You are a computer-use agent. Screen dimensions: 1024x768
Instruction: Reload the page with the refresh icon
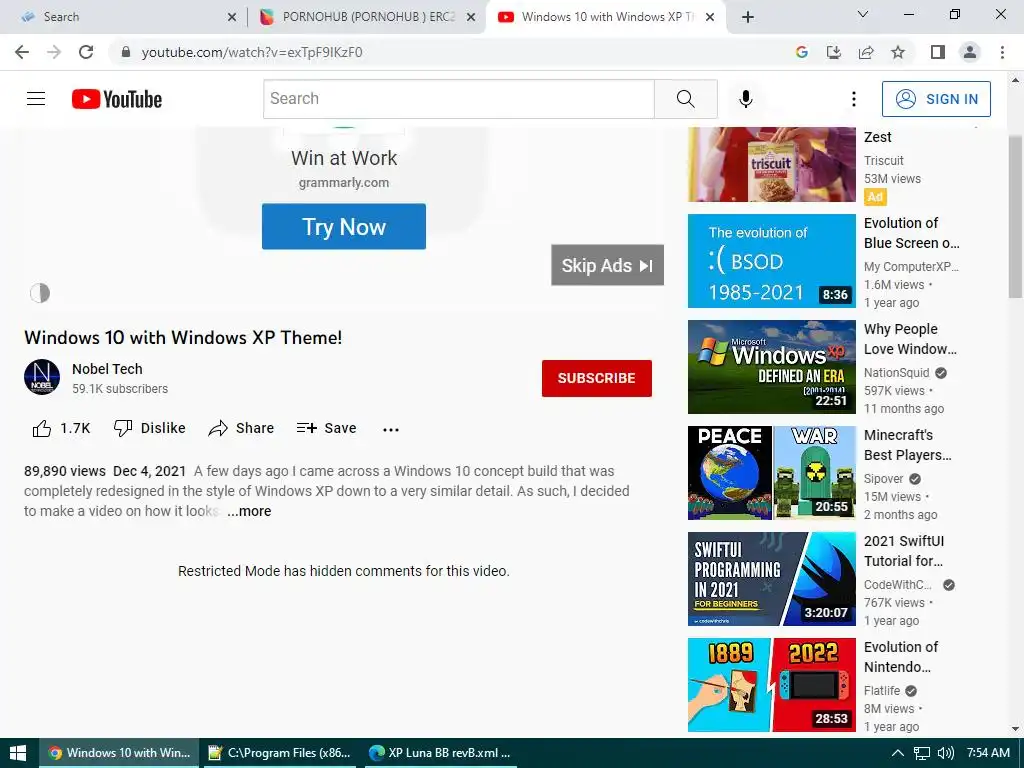pyautogui.click(x=86, y=52)
